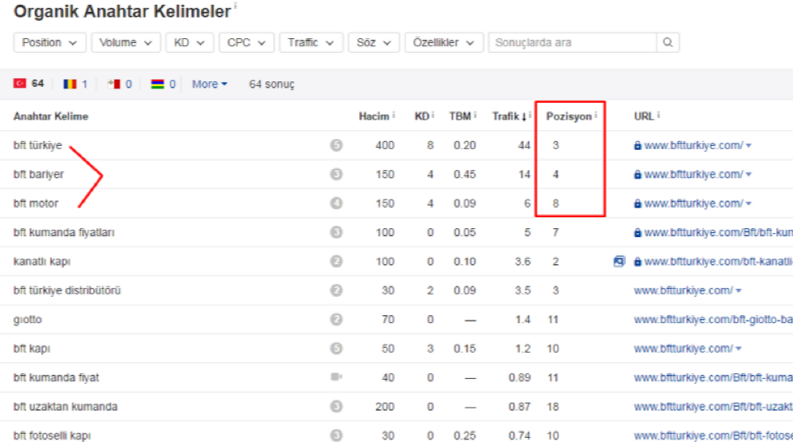Focus the Sonuçlarda ara search field
The image size is (793, 446).
pos(572,42)
